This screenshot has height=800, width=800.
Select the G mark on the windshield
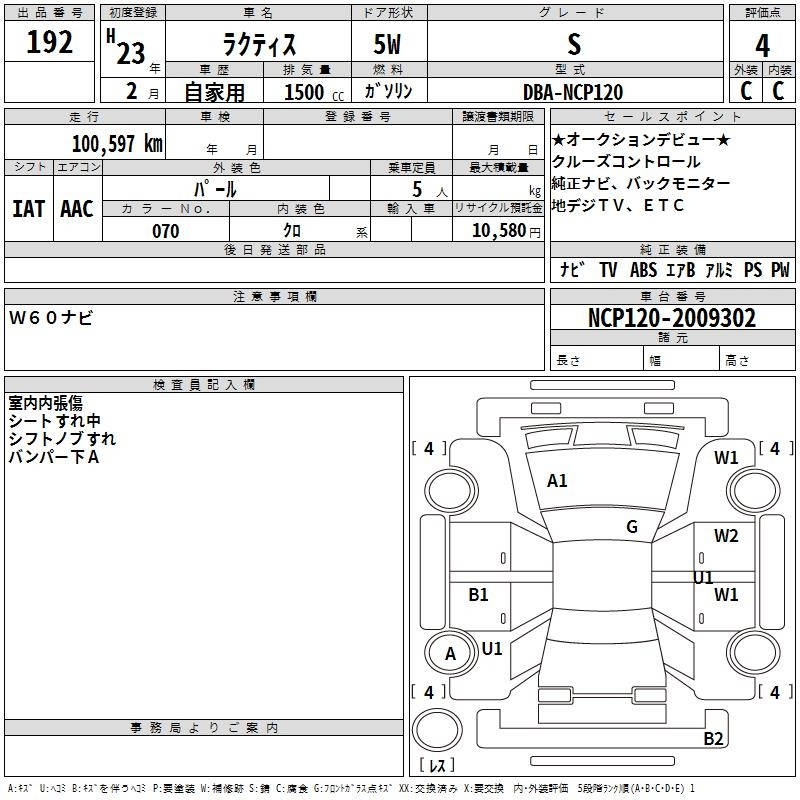[x=632, y=527]
